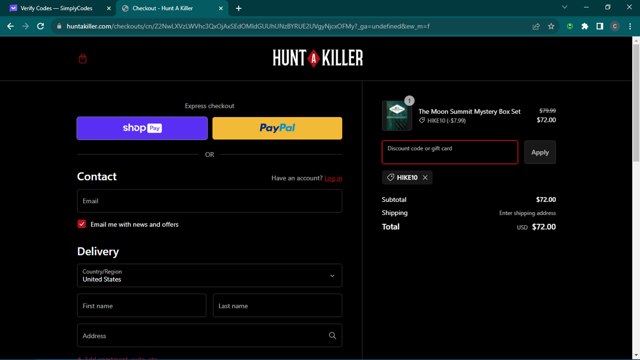Open a new browser tab
The width and height of the screenshot is (640, 360).
[x=238, y=8]
